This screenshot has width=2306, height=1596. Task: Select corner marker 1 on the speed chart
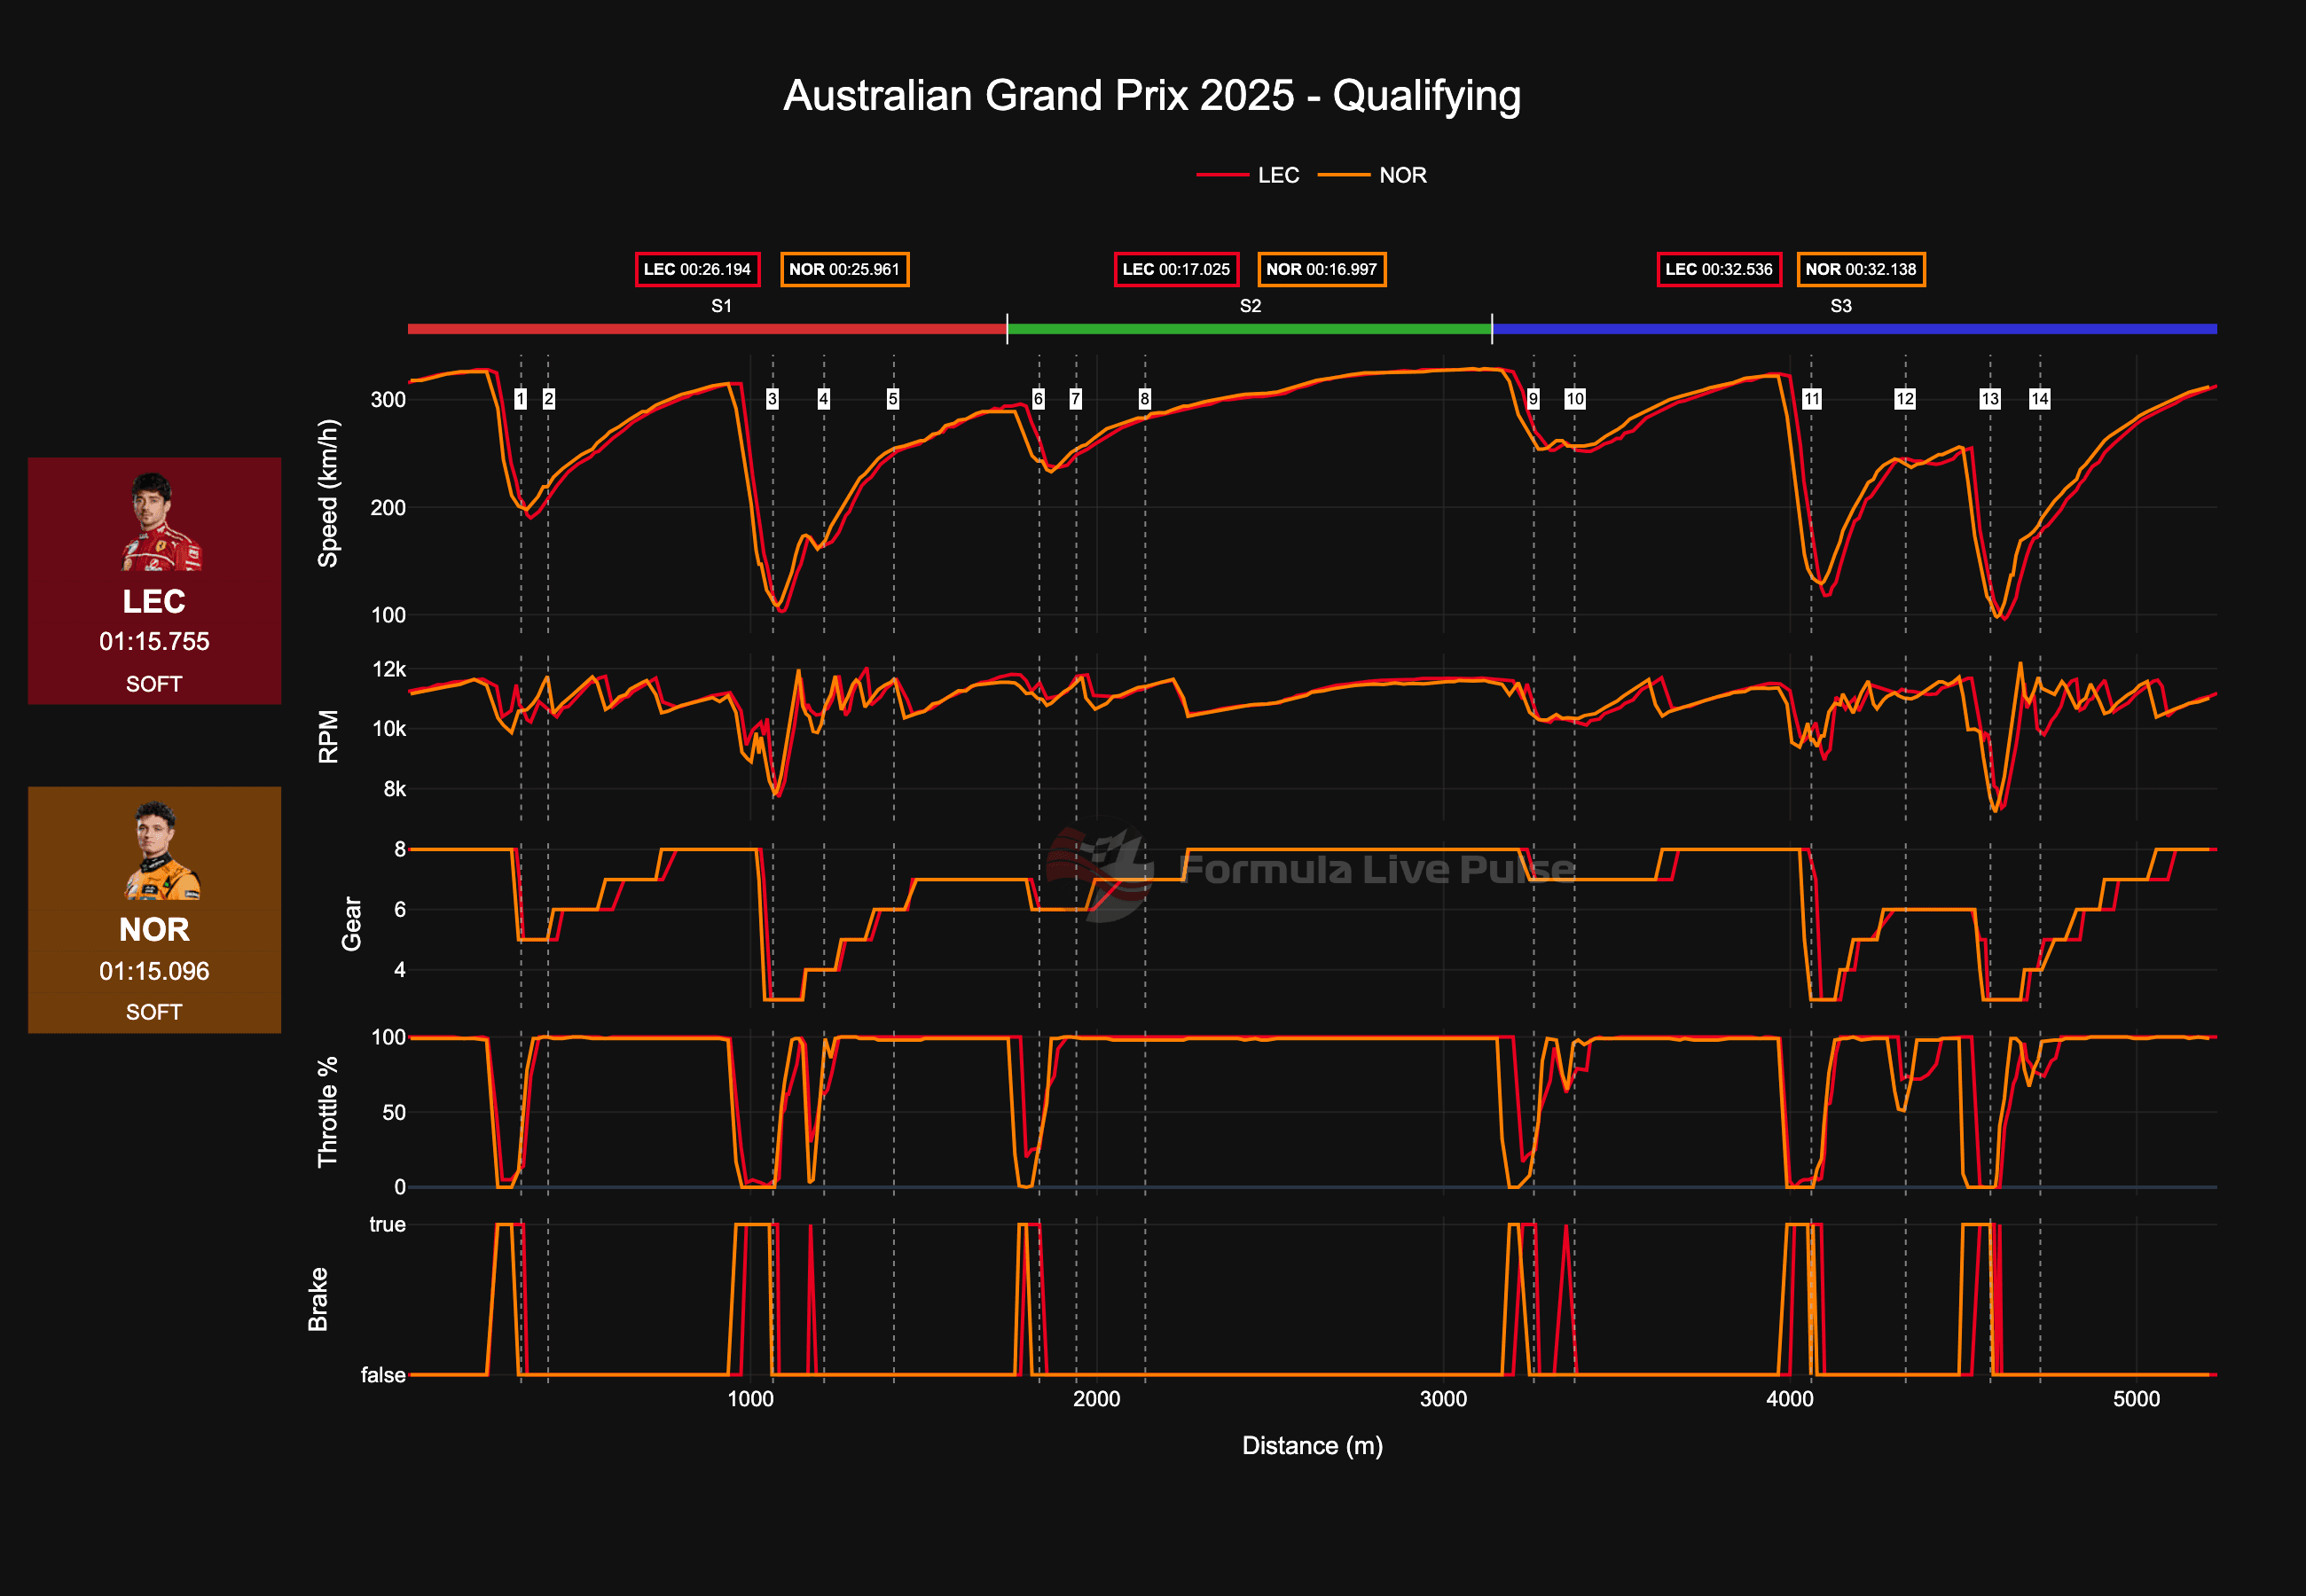520,399
